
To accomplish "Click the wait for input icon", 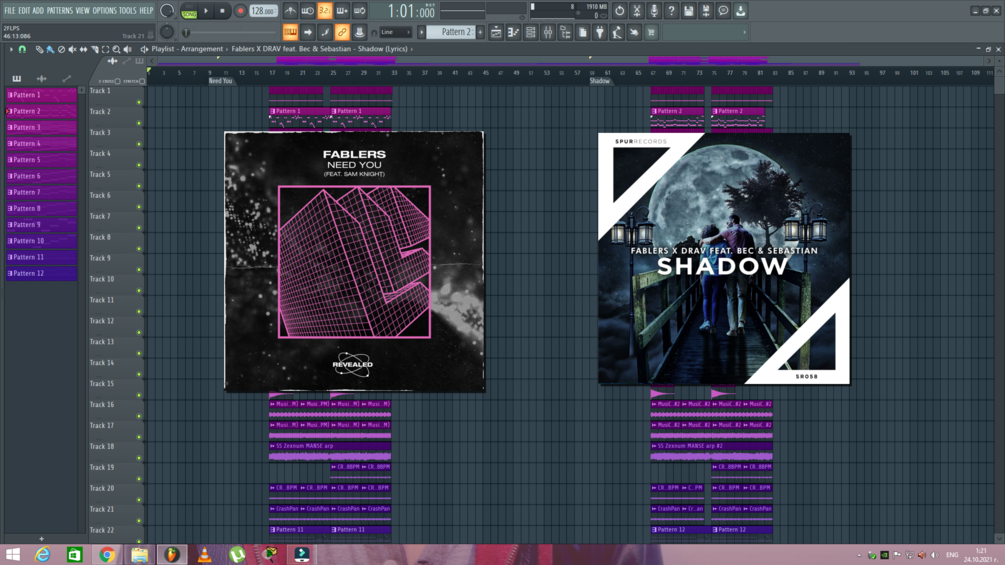I will click(308, 11).
